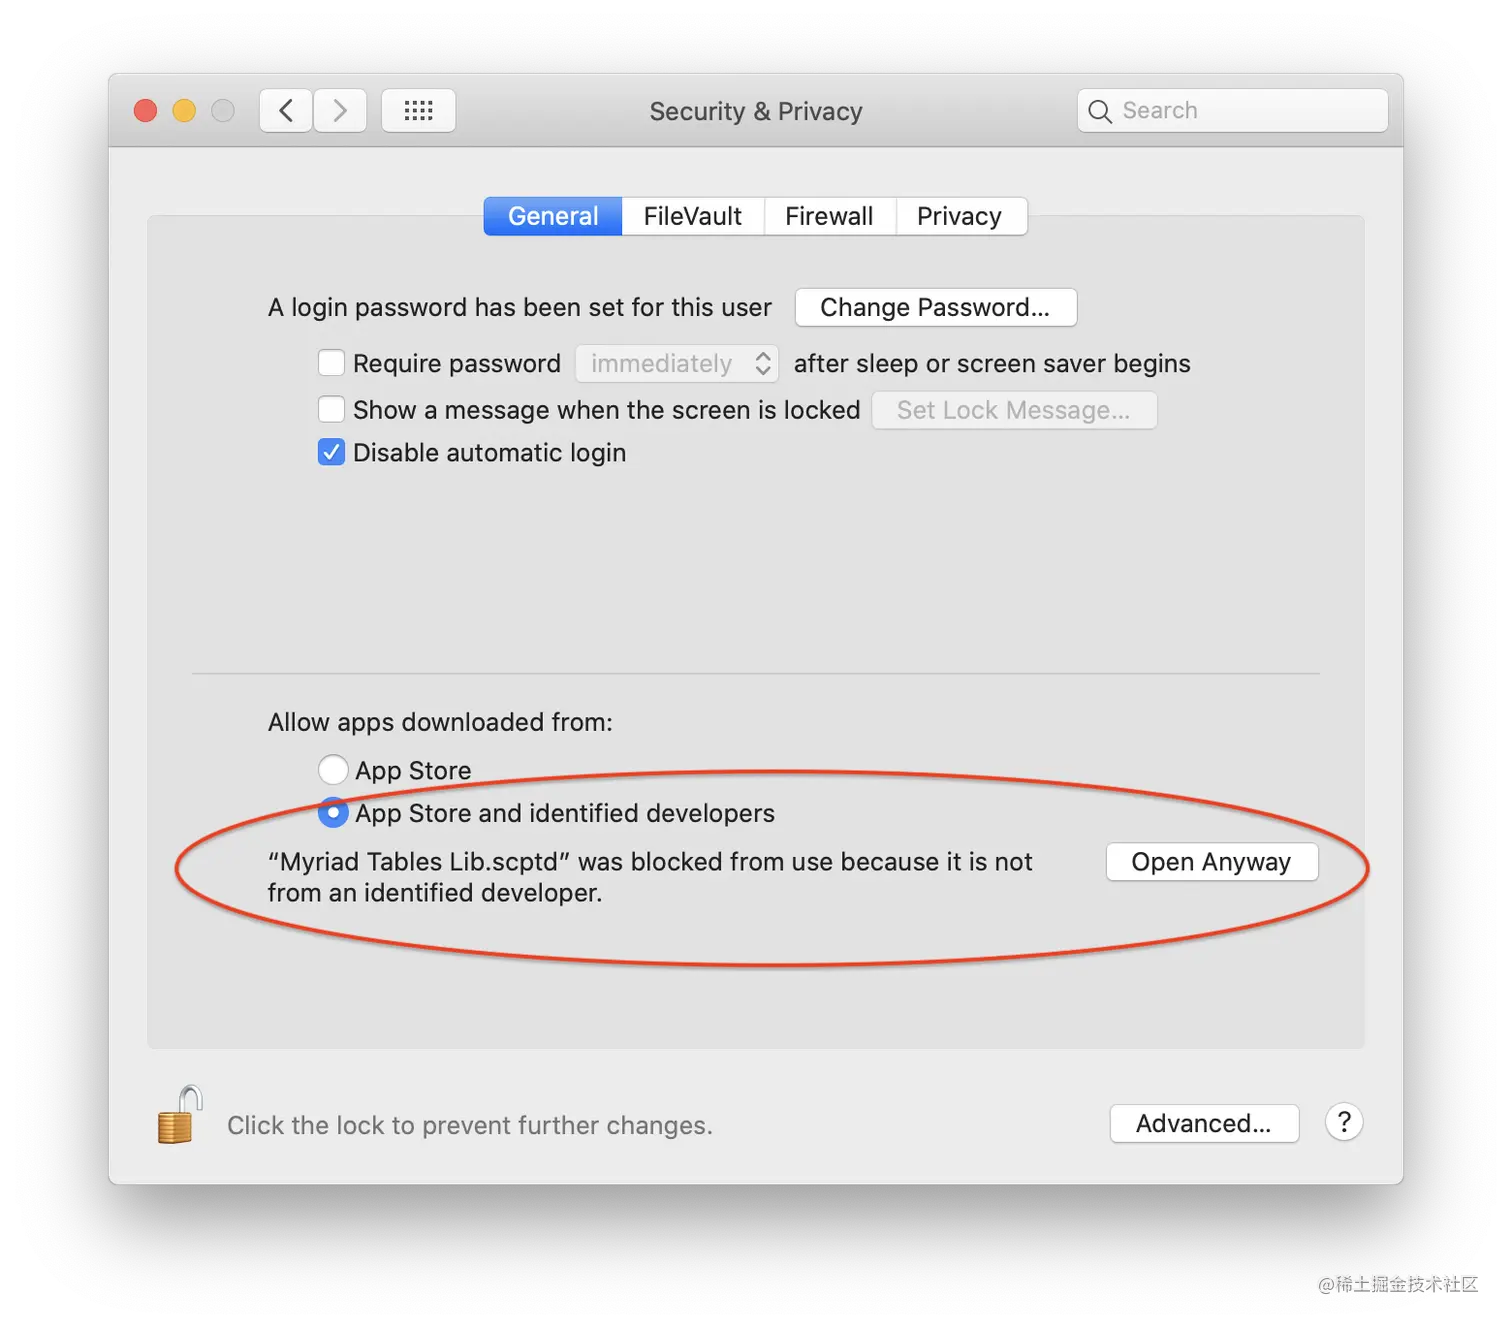The width and height of the screenshot is (1512, 1328).
Task: Minimize the window with the yellow button
Action: click(184, 110)
